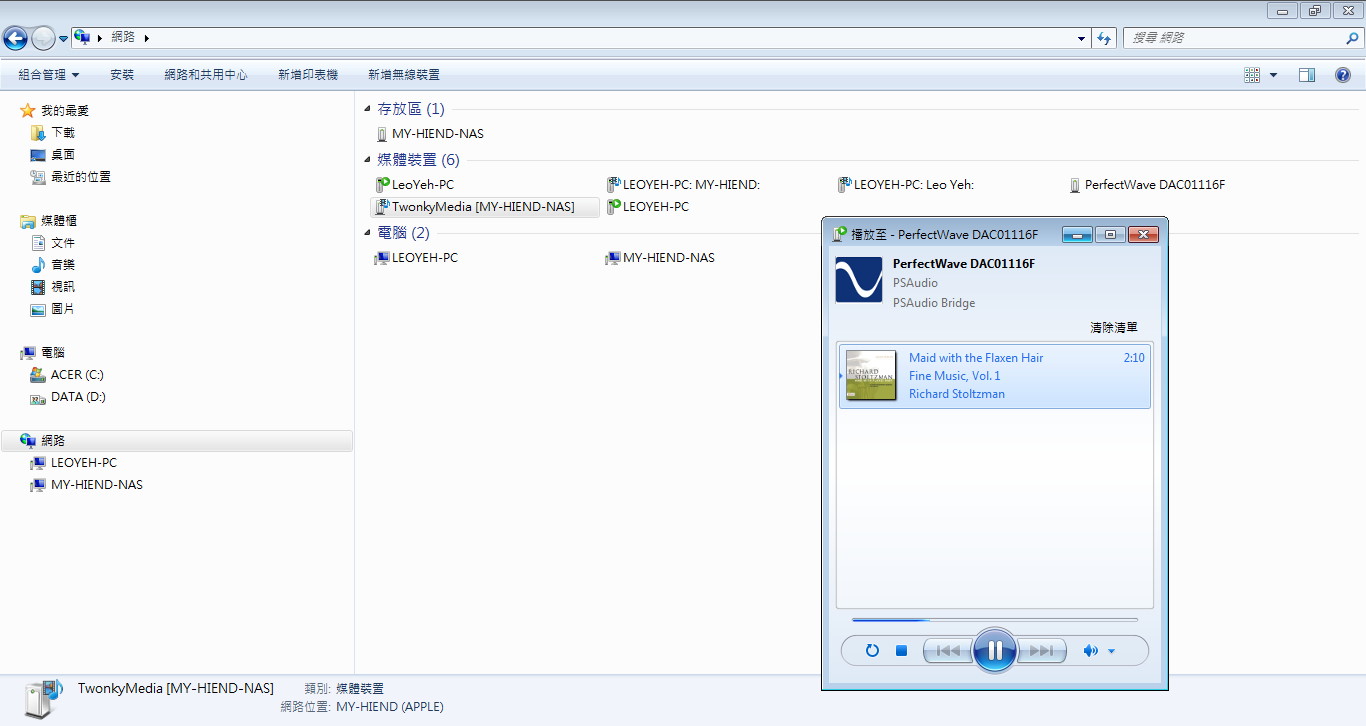
Task: Toggle repeat in Play To window
Action: point(872,651)
